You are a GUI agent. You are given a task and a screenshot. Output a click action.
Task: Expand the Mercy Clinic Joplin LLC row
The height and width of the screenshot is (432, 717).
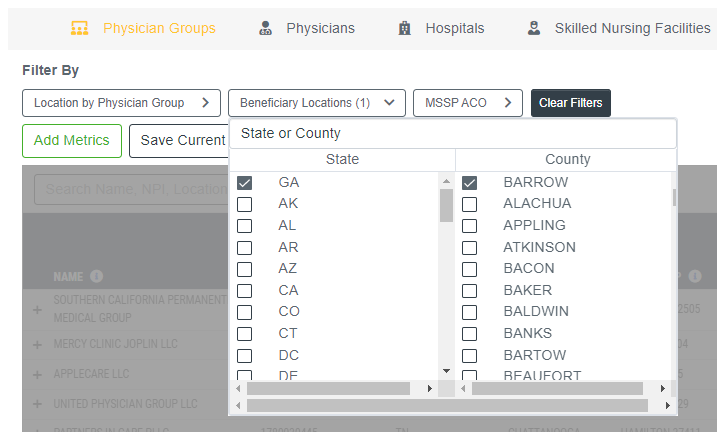37,345
